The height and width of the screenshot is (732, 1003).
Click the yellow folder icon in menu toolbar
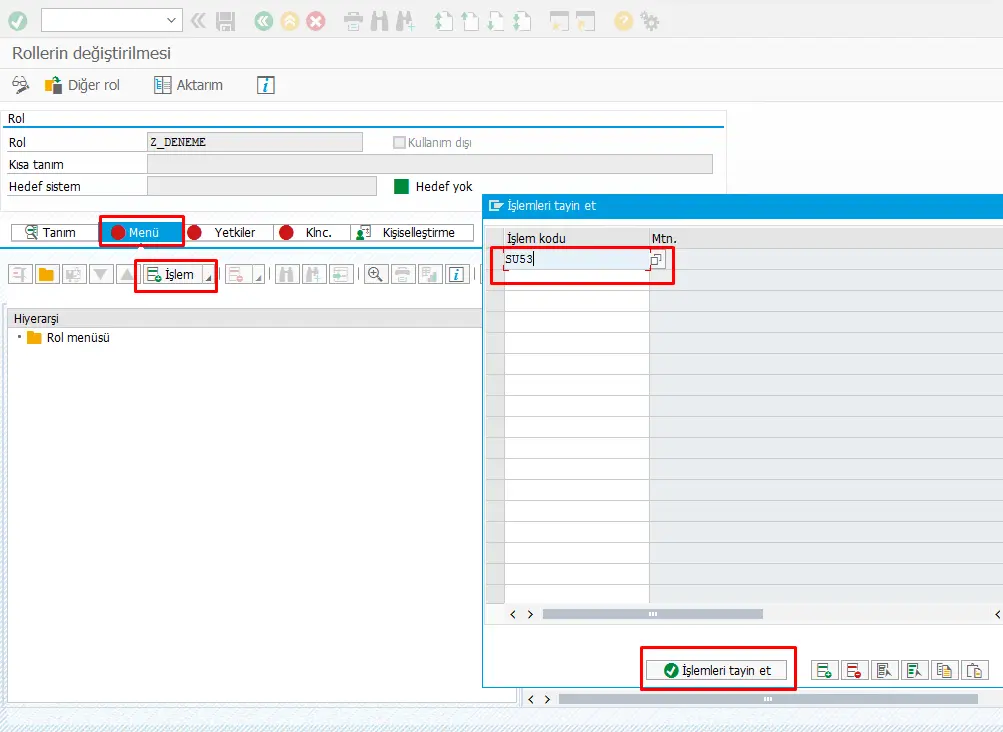(46, 274)
